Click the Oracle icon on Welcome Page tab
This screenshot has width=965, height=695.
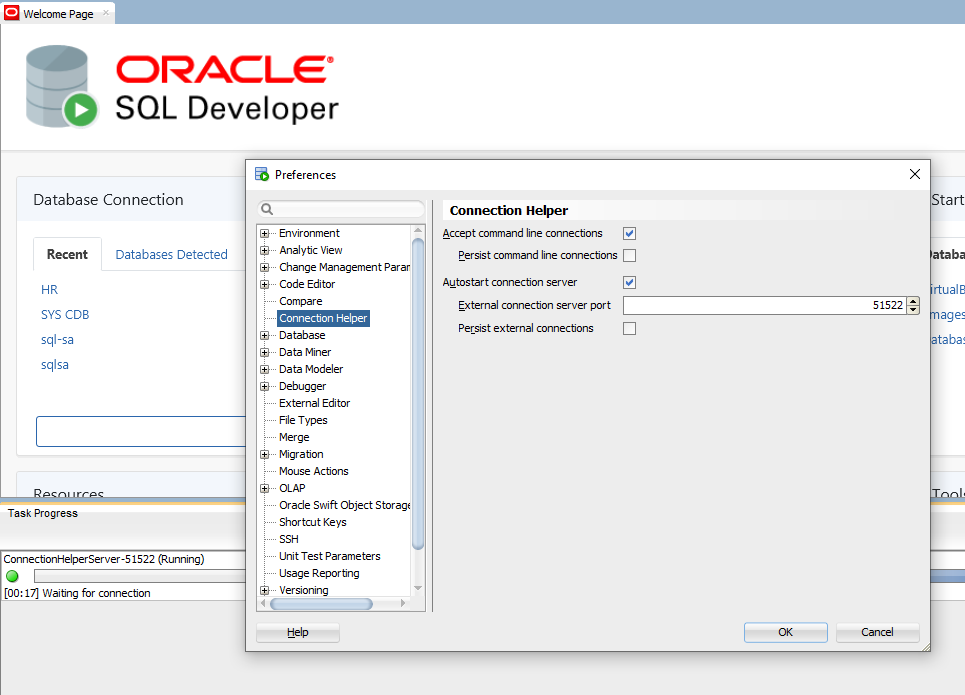point(12,13)
